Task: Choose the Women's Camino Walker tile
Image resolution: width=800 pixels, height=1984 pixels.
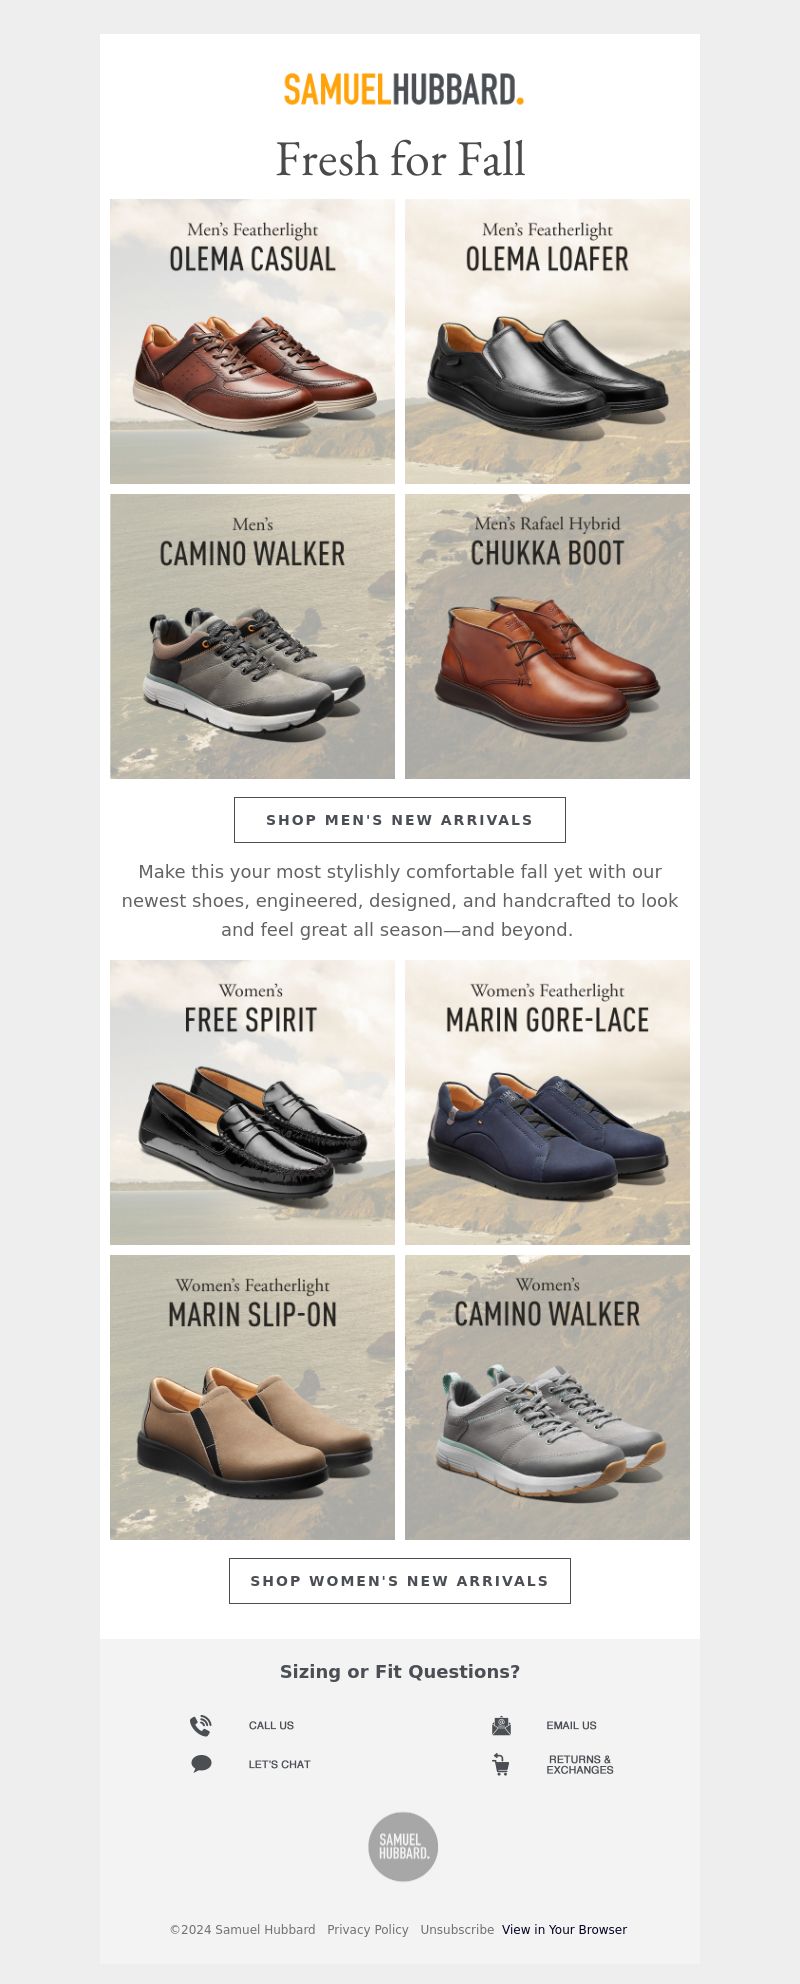Action: [x=547, y=1397]
